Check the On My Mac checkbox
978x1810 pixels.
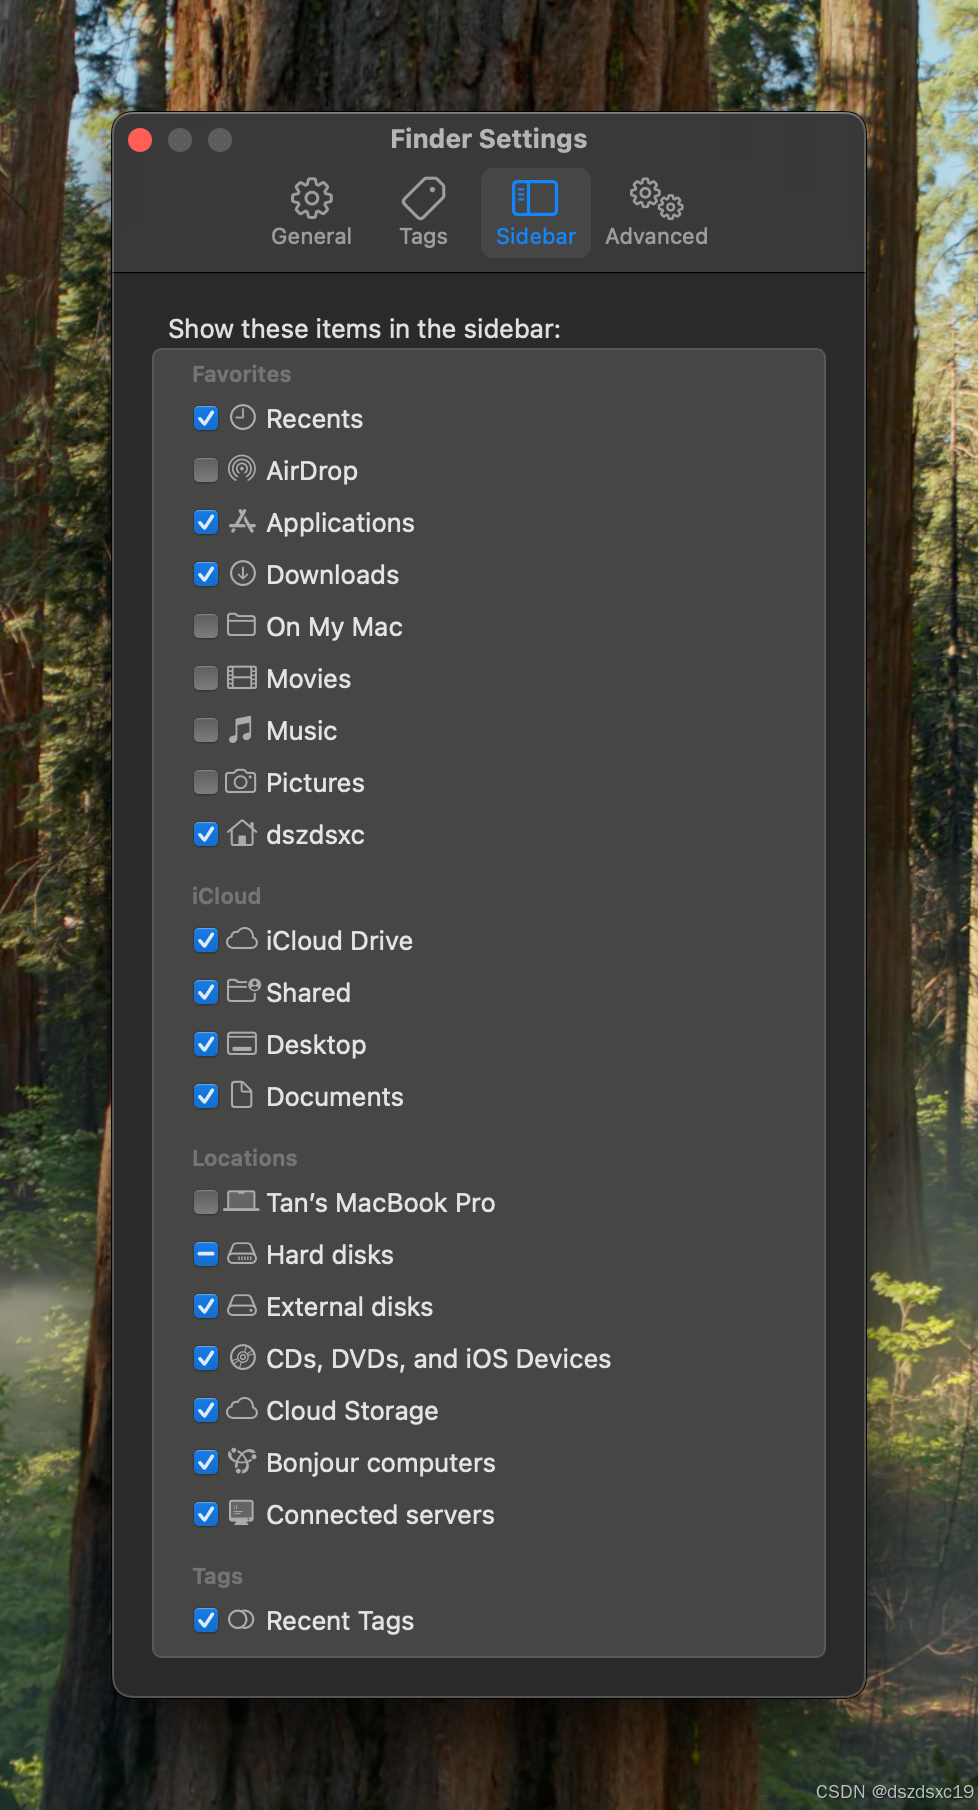[x=206, y=626]
